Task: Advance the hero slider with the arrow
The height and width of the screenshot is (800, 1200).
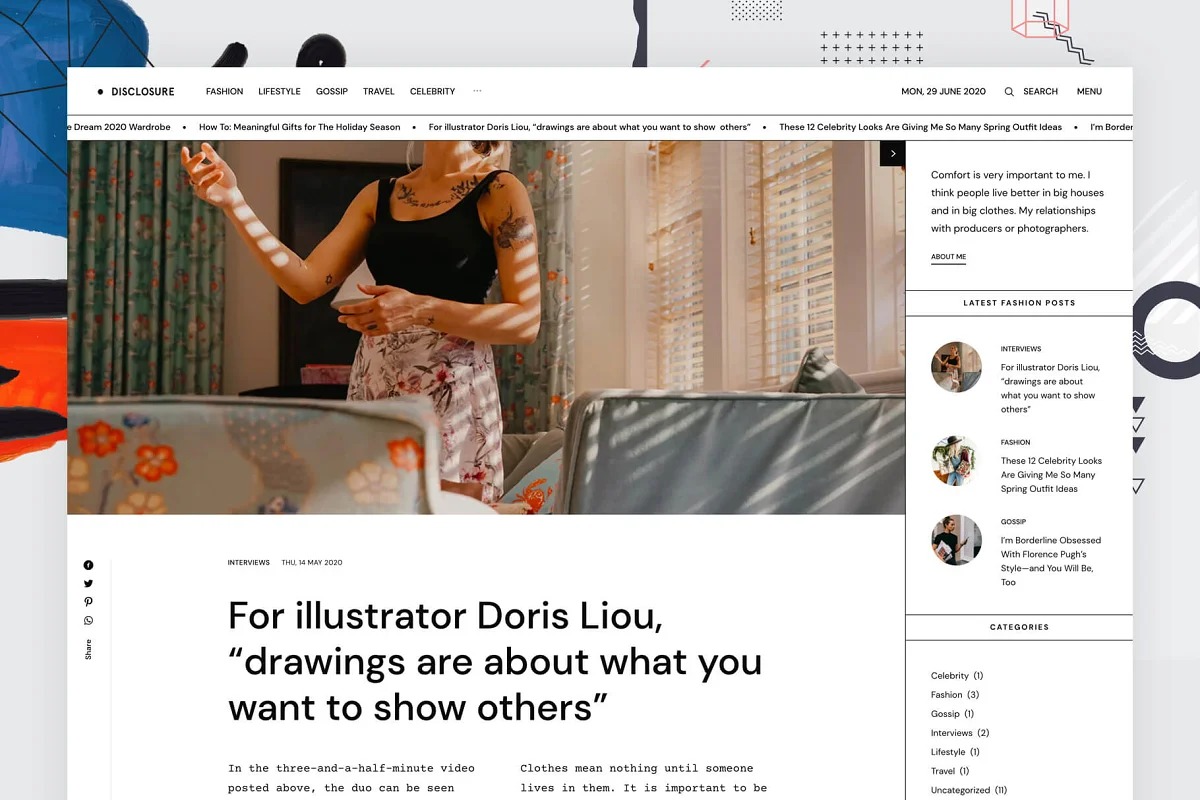Action: 892,153
